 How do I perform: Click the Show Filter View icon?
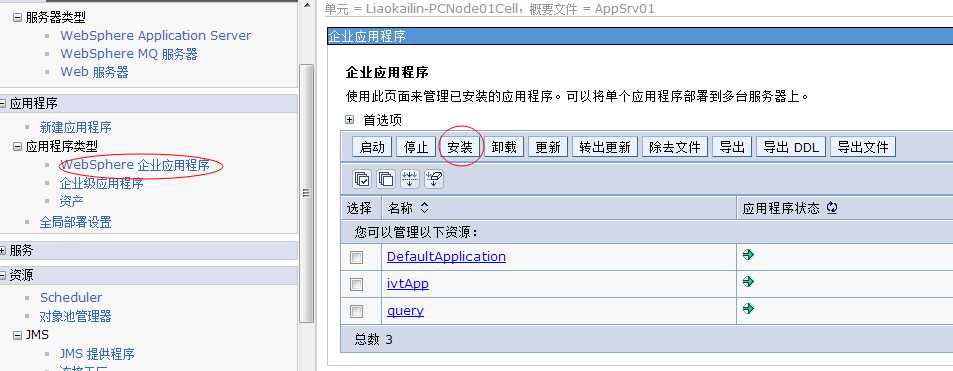[x=410, y=179]
